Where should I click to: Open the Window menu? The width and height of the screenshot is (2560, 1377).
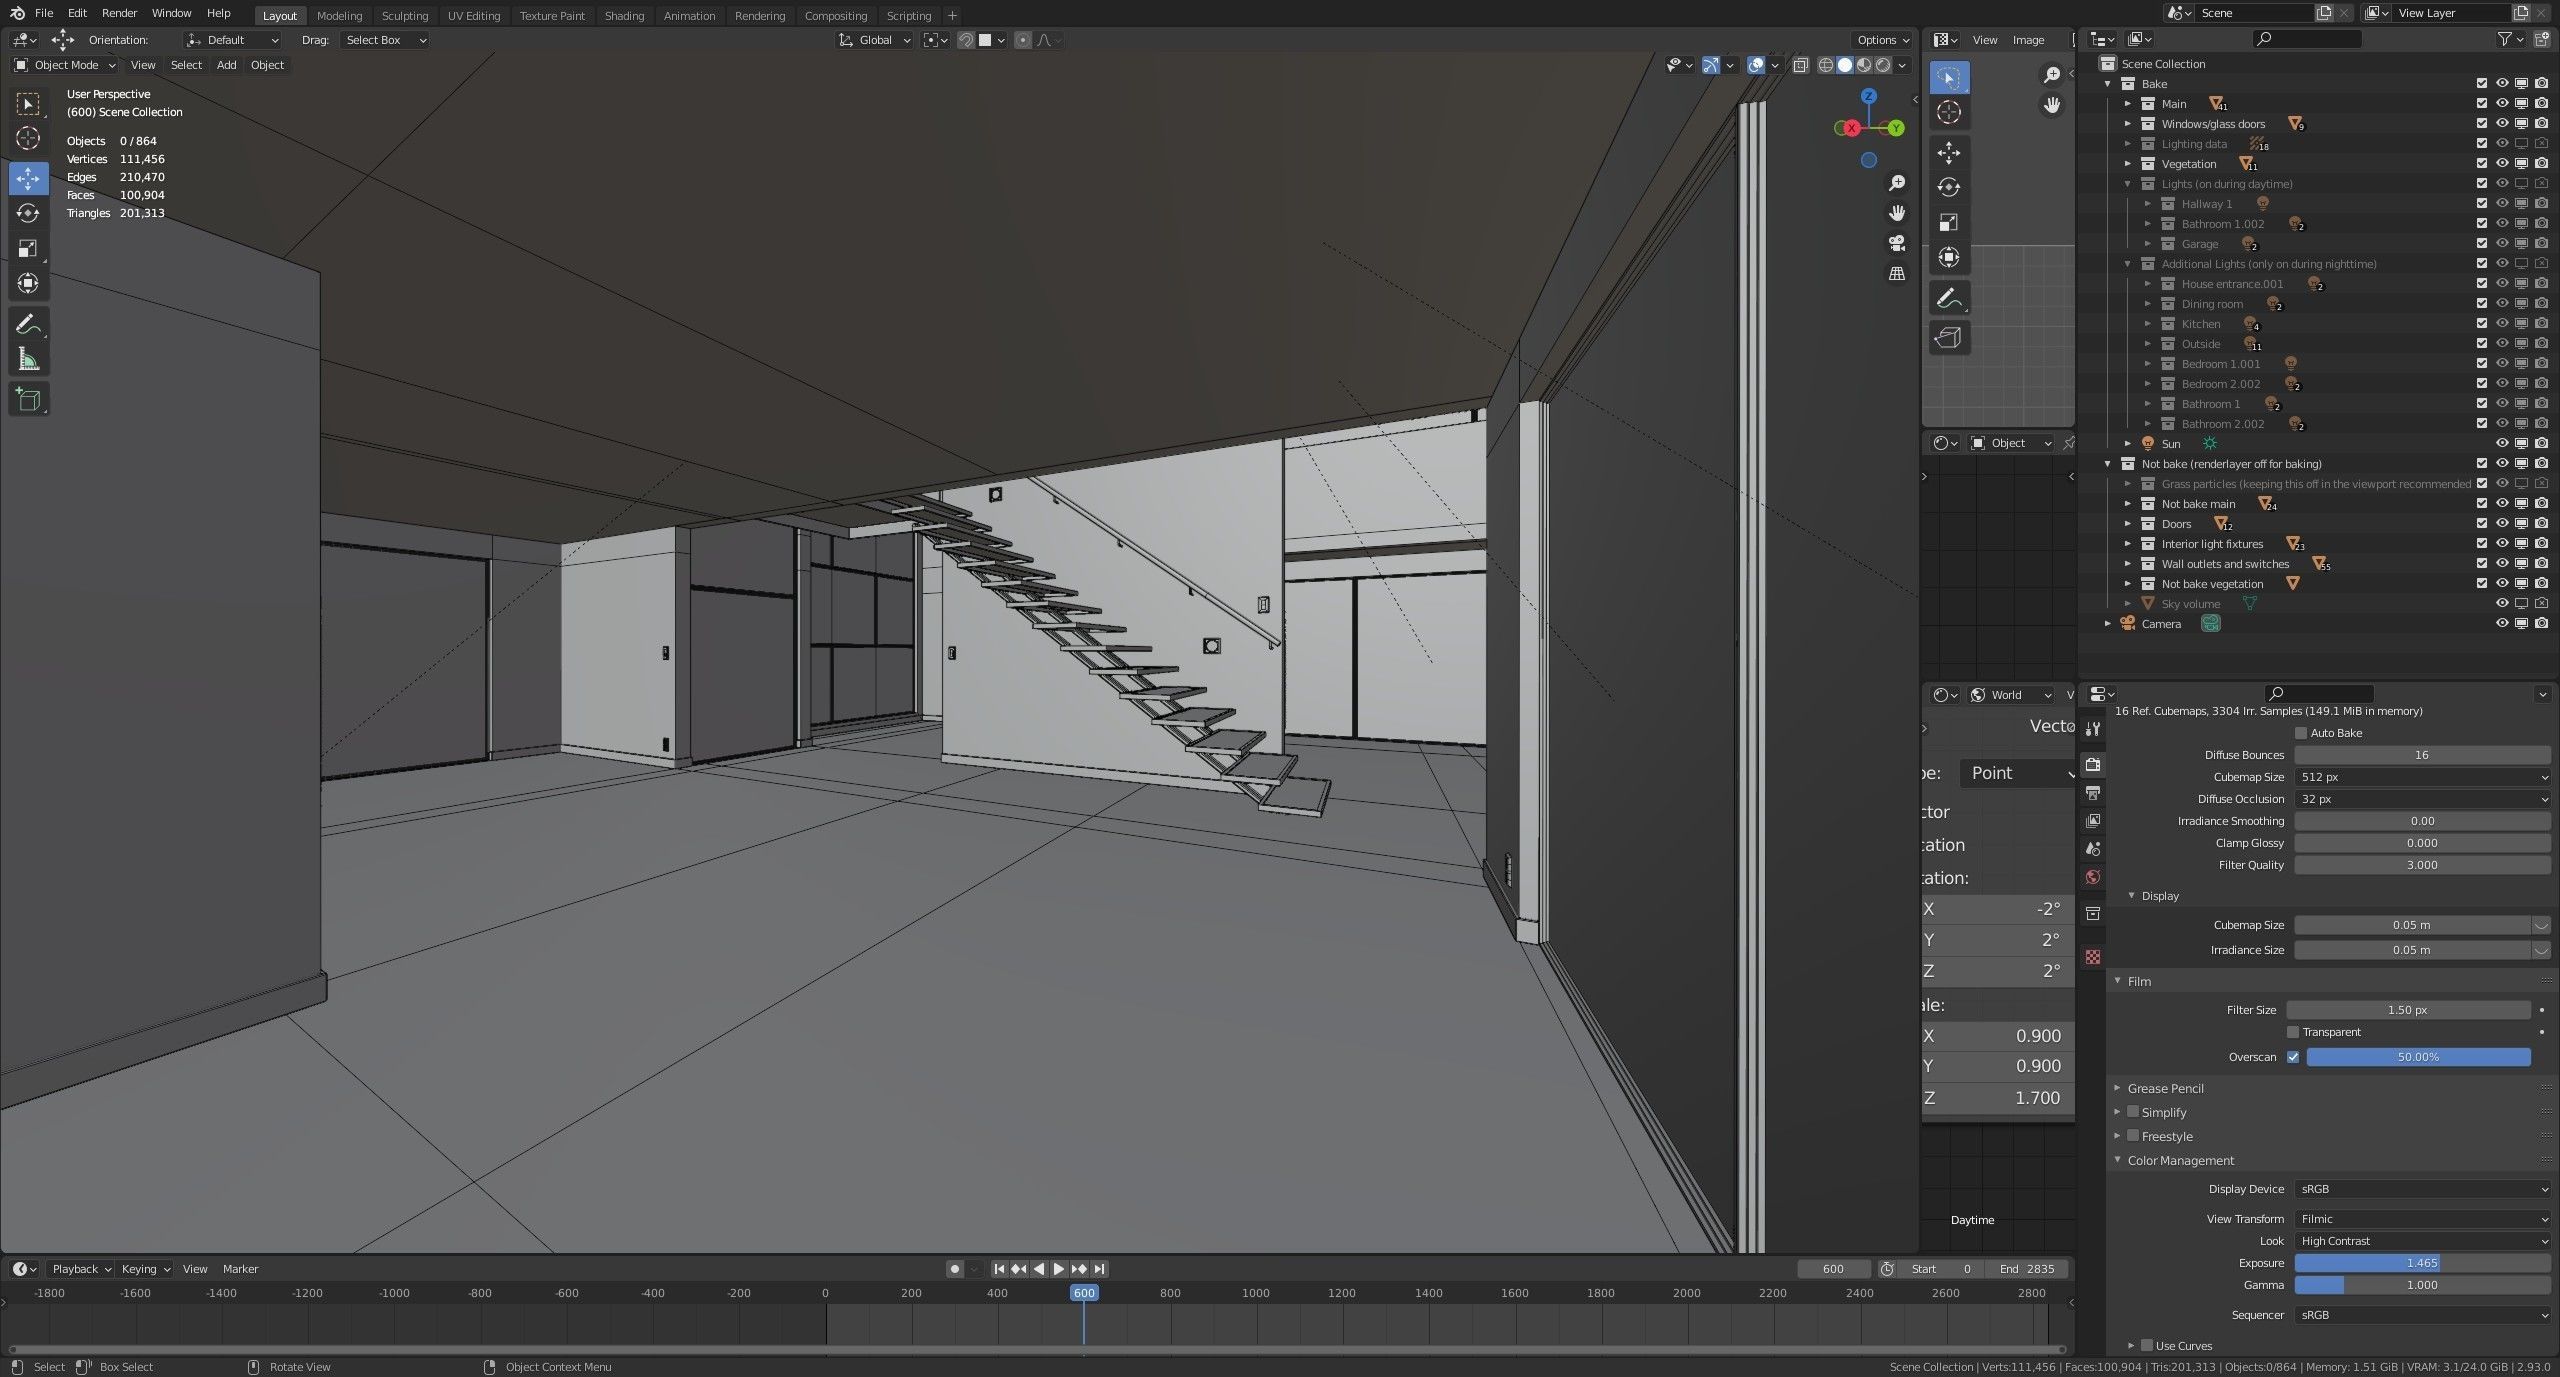coord(171,13)
